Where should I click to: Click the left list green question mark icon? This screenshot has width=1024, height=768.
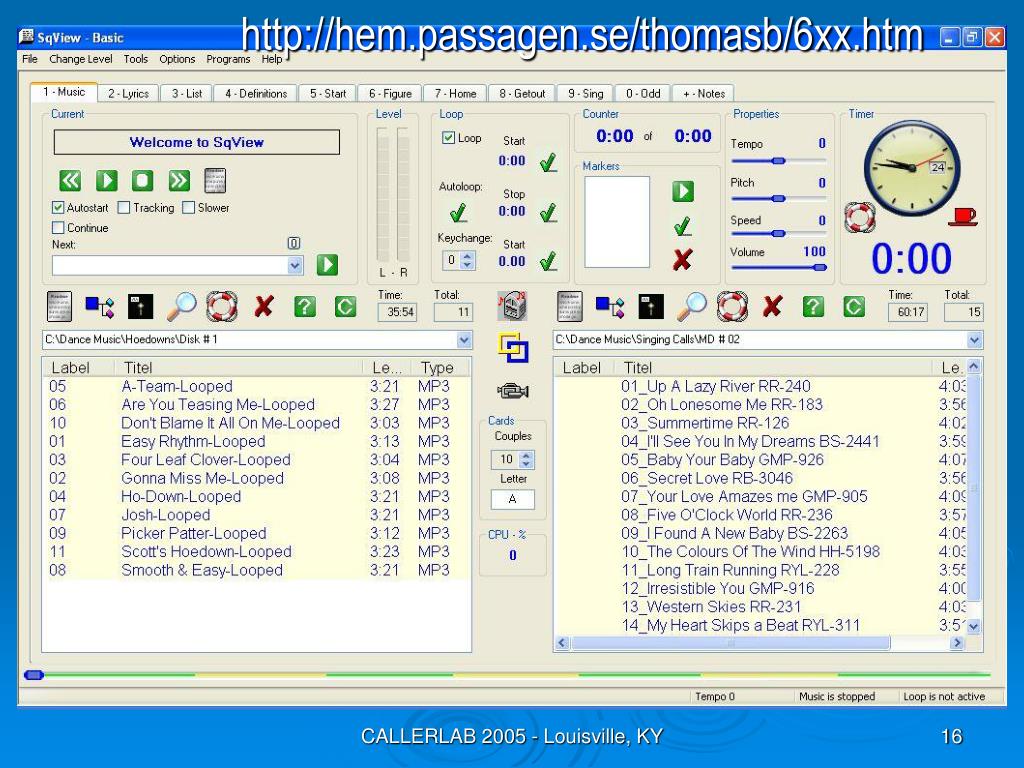click(305, 306)
